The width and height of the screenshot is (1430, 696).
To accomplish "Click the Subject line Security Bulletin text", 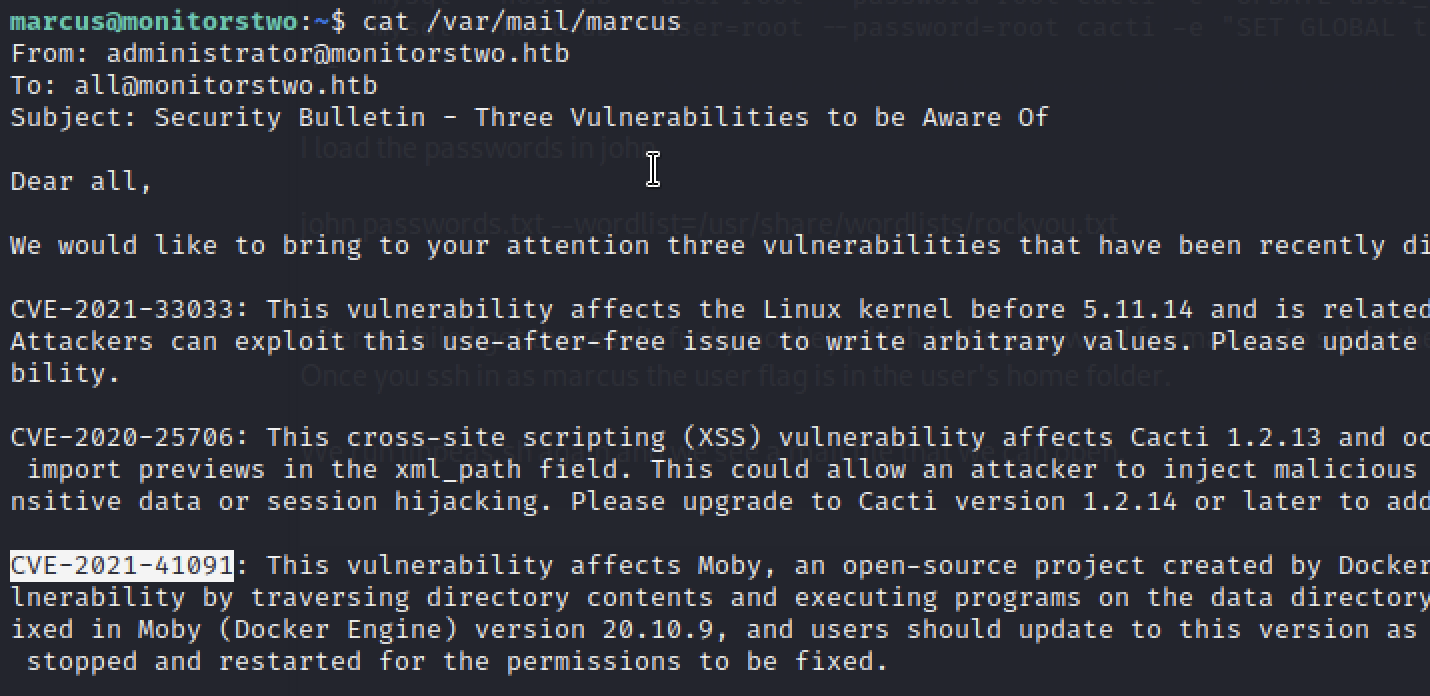I will click(290, 118).
